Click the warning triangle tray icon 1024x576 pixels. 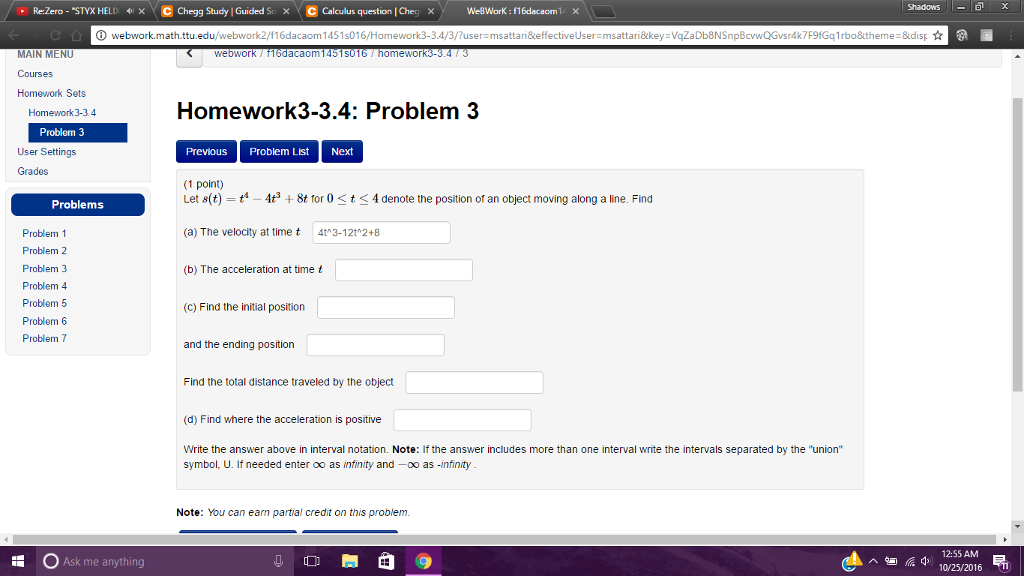click(x=853, y=560)
